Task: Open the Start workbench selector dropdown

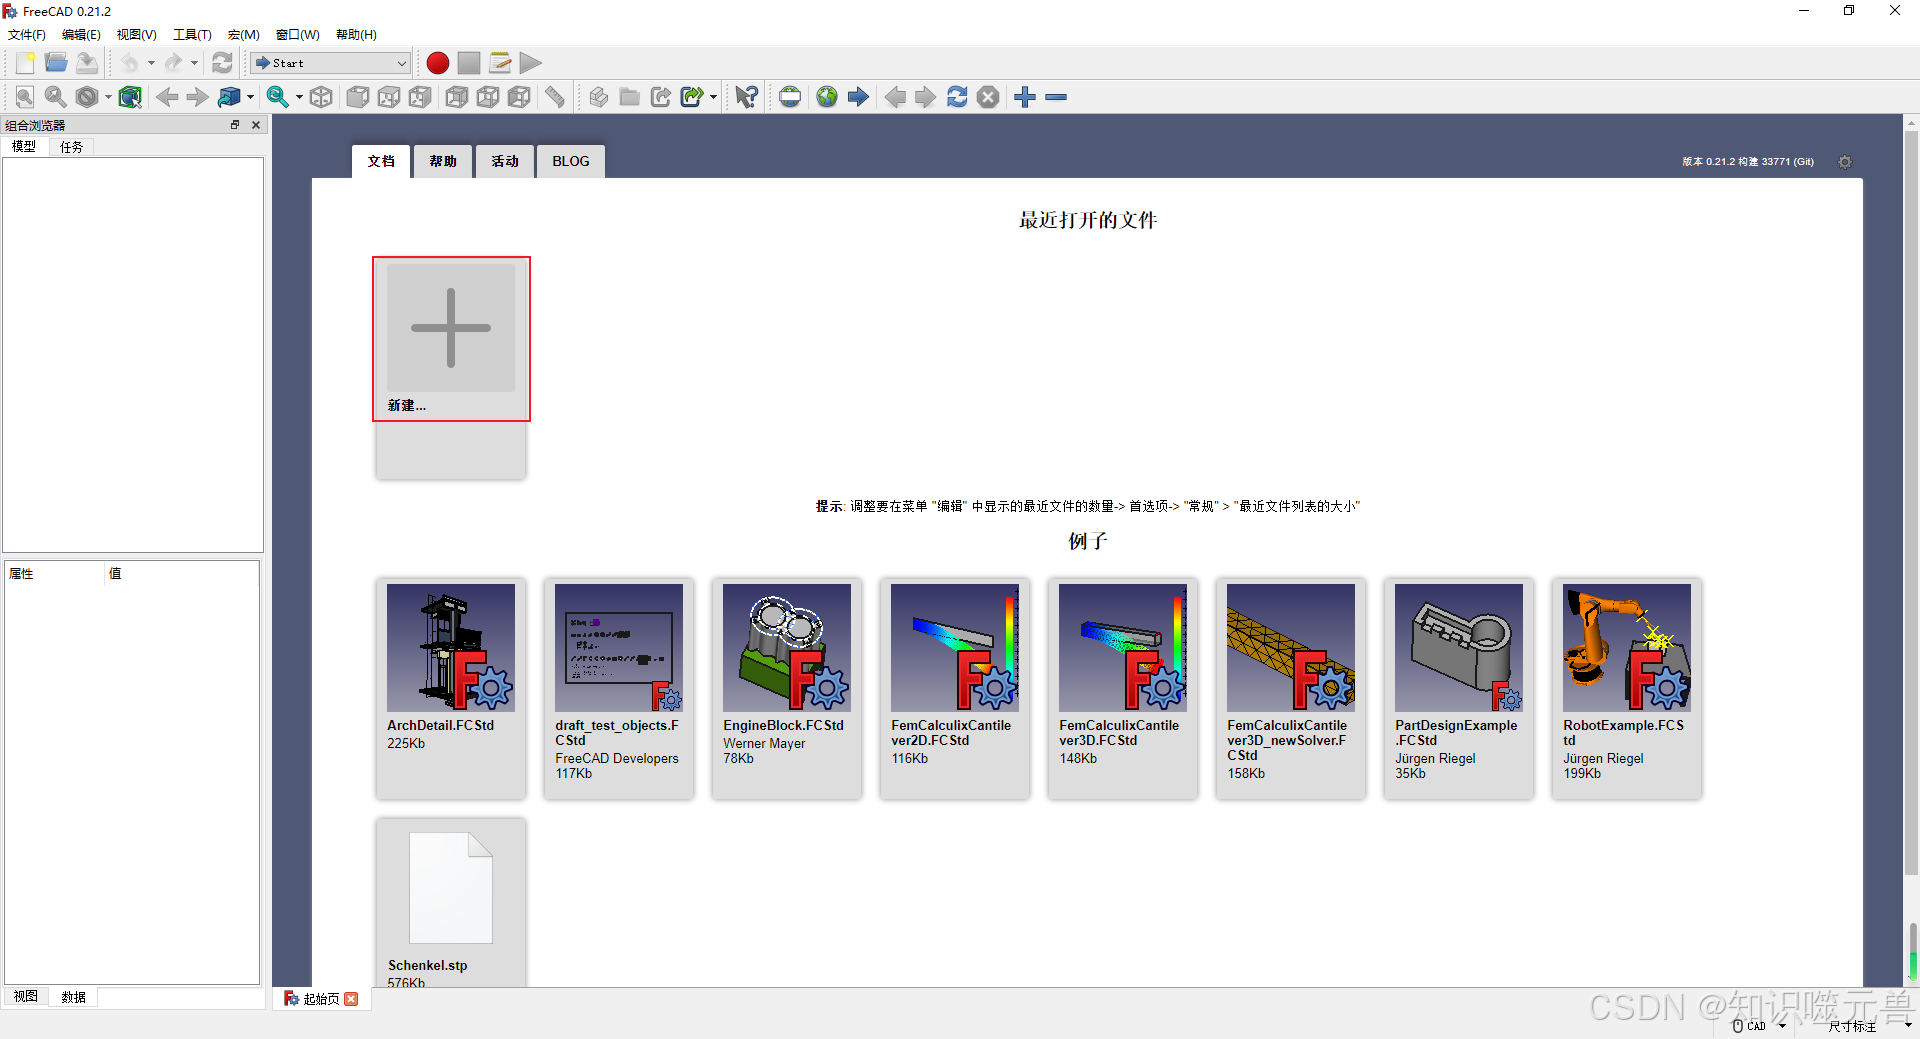Action: point(330,63)
